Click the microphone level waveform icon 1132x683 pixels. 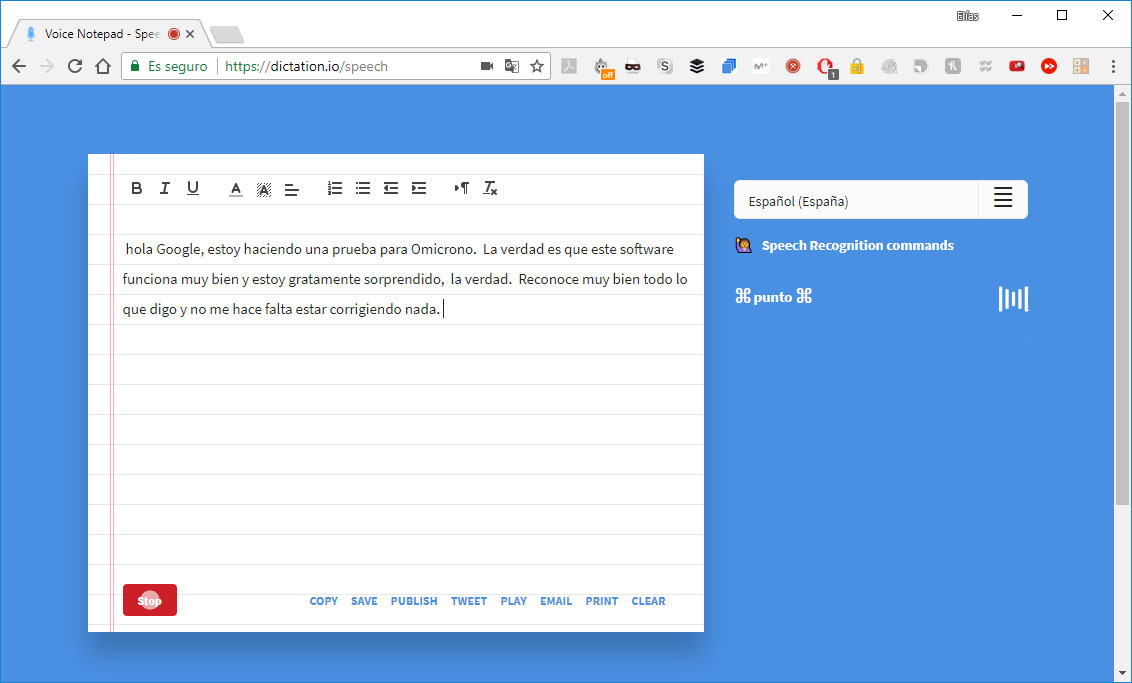pyautogui.click(x=1013, y=297)
